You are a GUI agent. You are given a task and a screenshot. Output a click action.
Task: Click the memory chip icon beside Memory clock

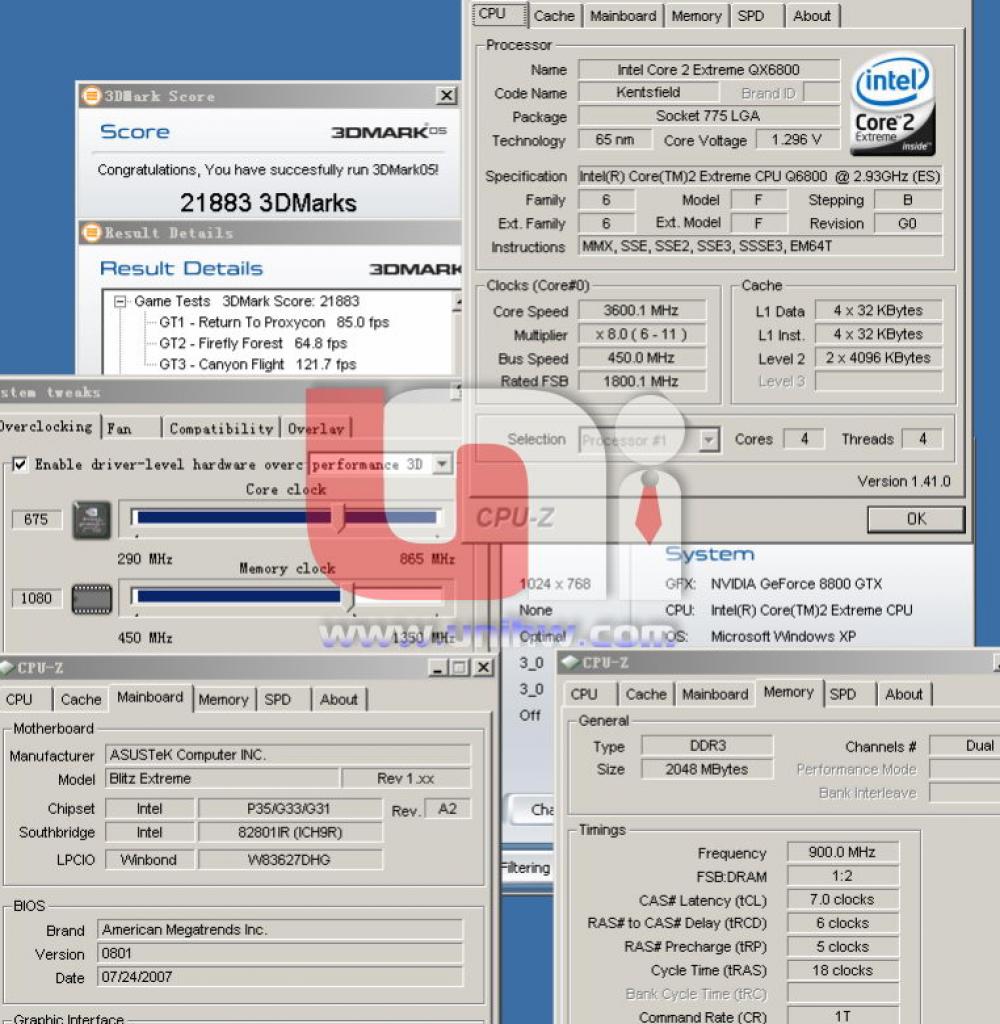[x=91, y=599]
